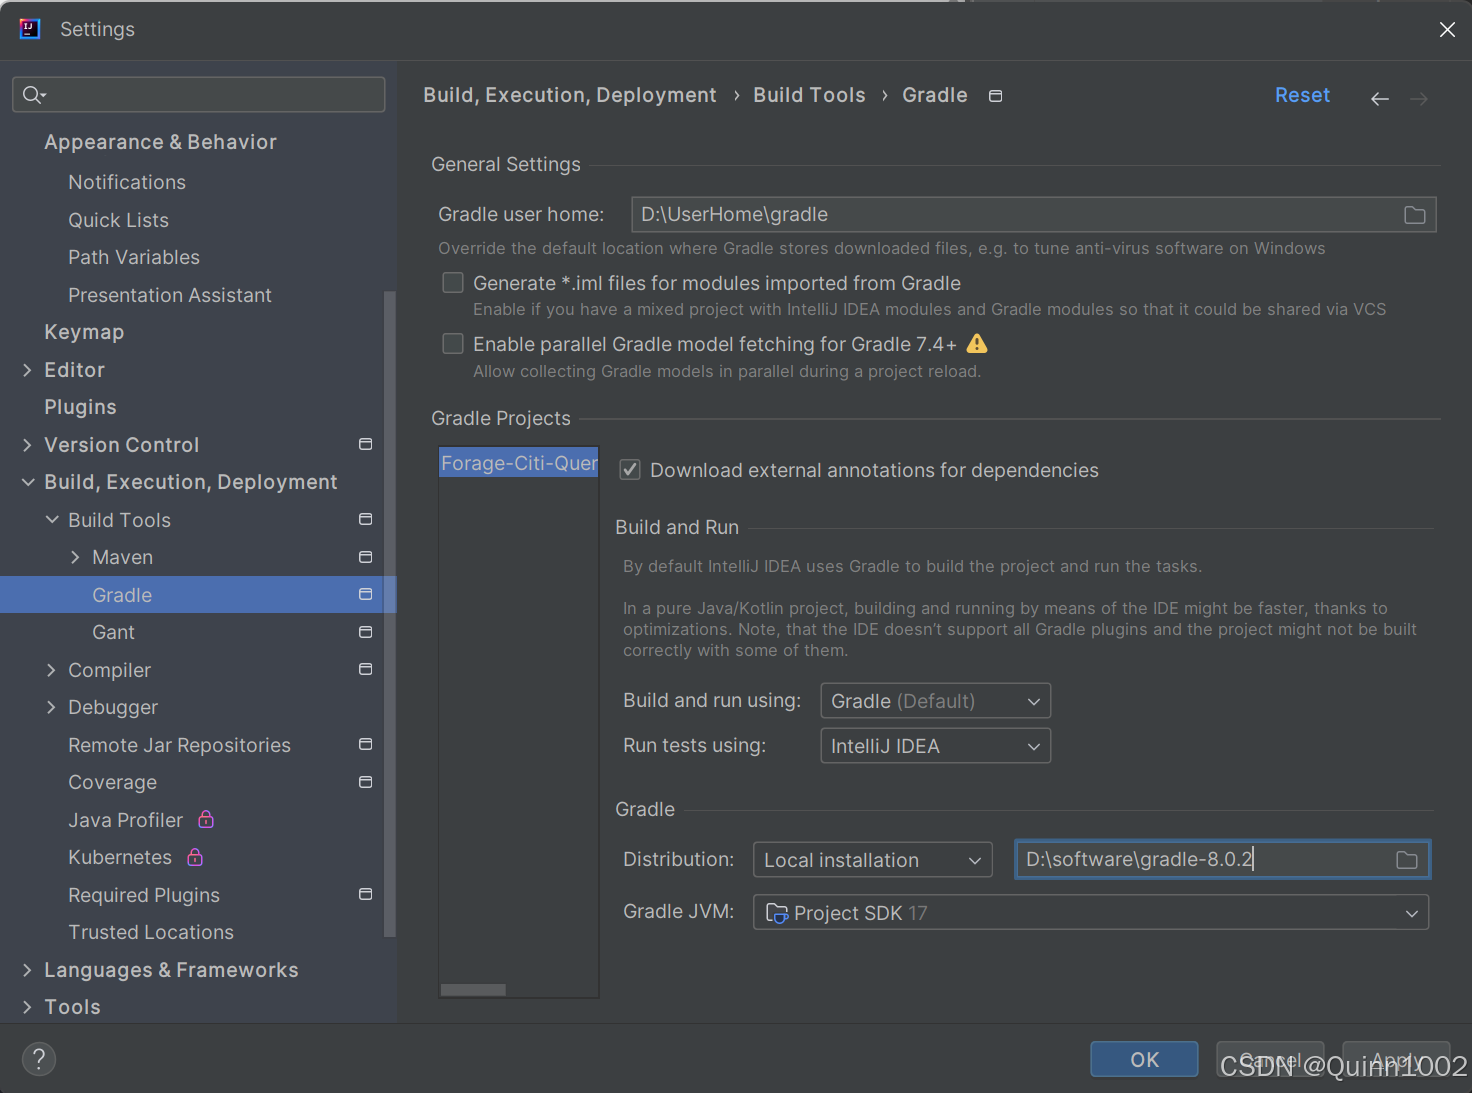Click the settings tree vertical scrollbar
Viewport: 1472px width, 1093px height.
pyautogui.click(x=390, y=614)
